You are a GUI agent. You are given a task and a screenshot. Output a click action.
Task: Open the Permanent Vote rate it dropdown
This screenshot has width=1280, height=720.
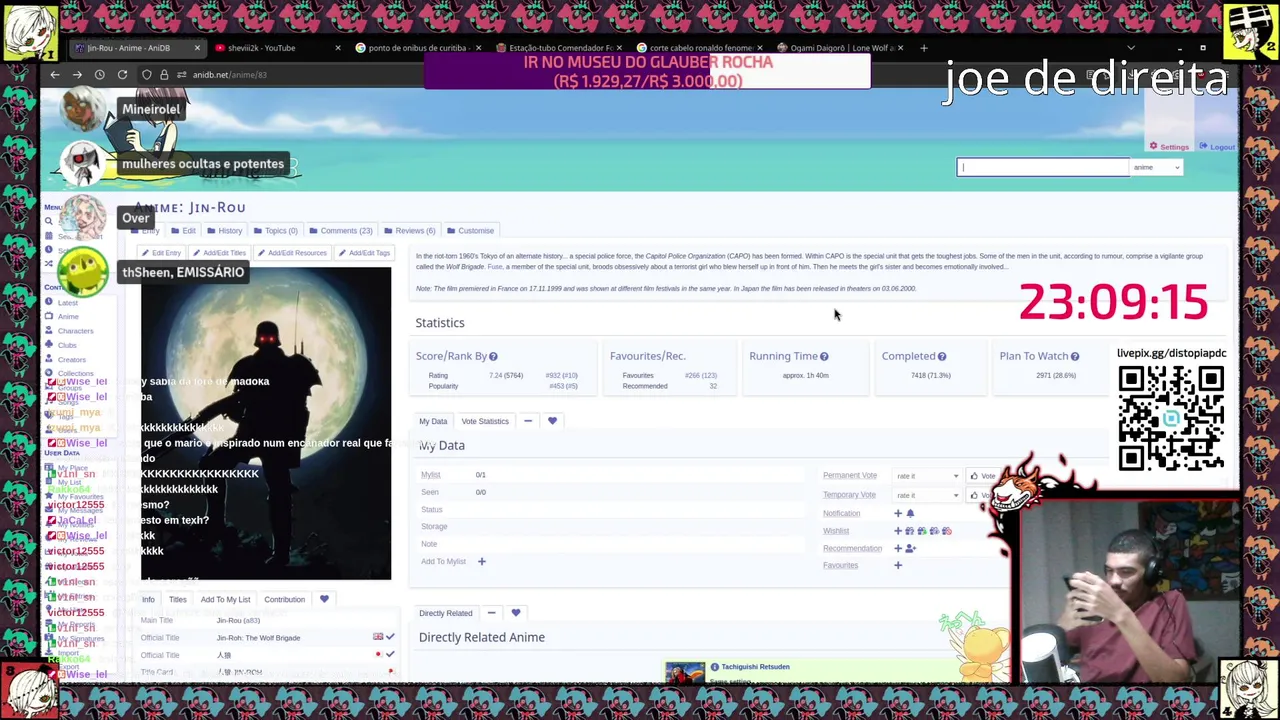(x=927, y=476)
